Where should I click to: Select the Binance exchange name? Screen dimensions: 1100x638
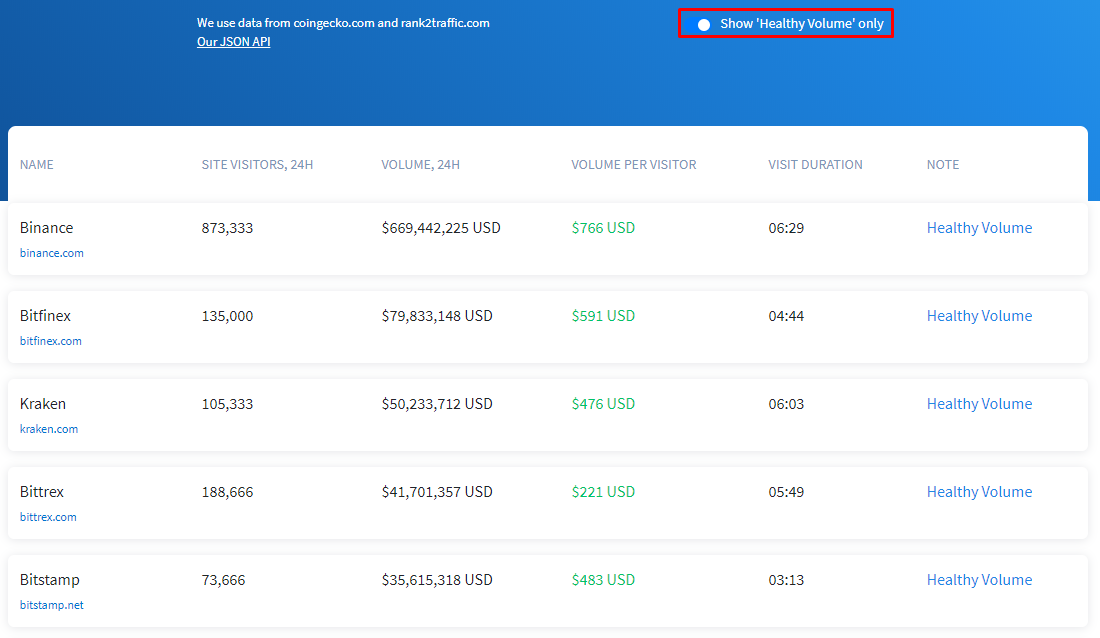47,228
